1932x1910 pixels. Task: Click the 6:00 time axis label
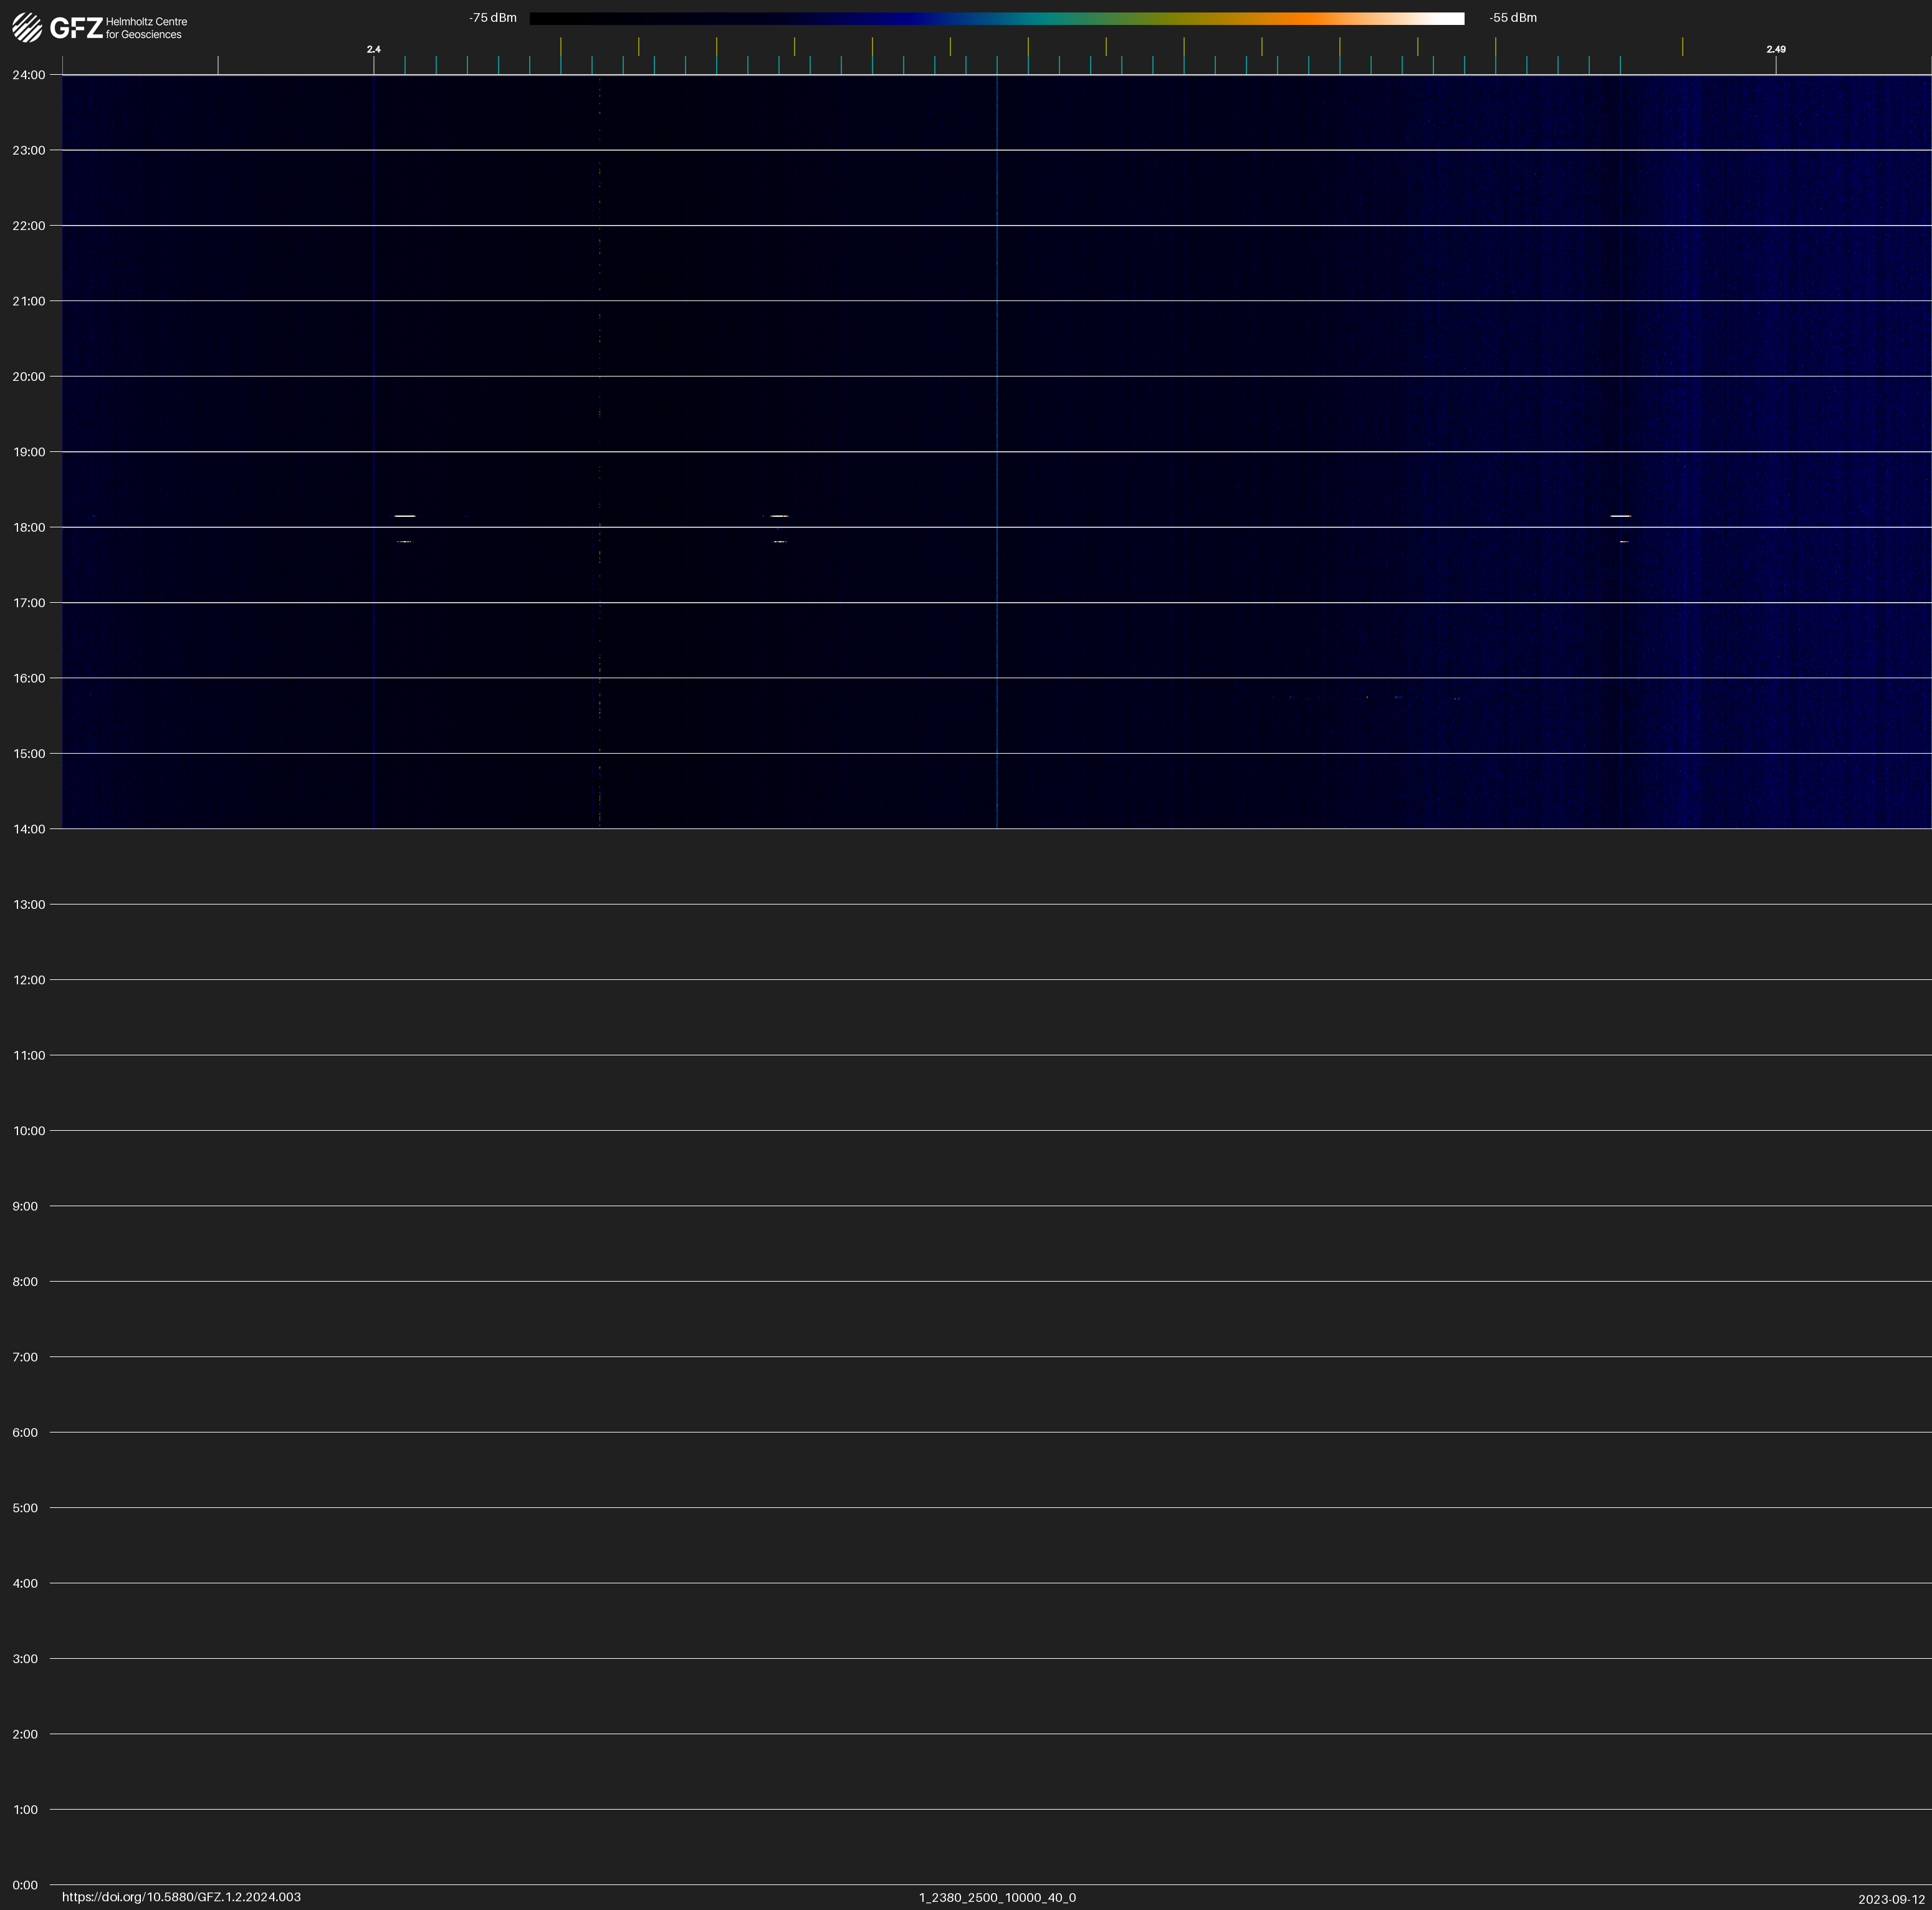pos(25,1433)
